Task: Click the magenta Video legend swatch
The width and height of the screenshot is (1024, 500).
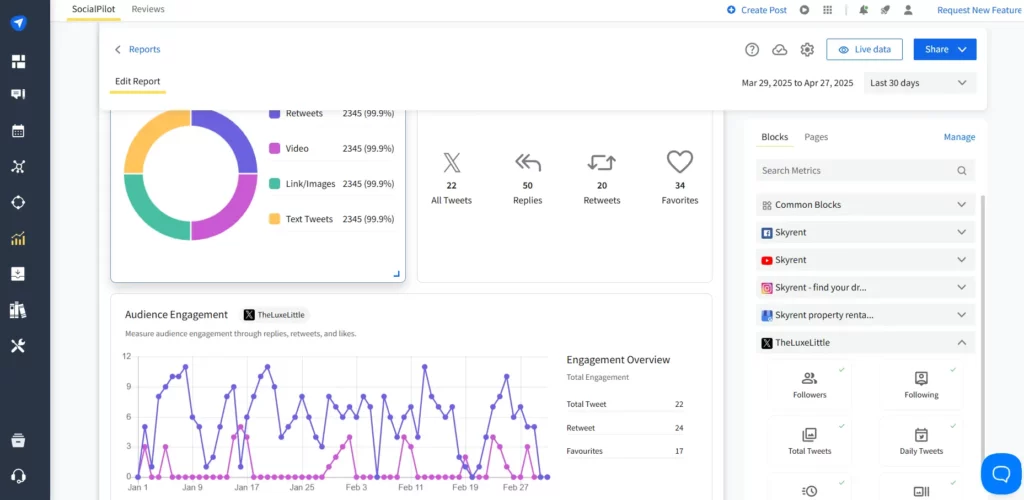Action: pos(275,149)
